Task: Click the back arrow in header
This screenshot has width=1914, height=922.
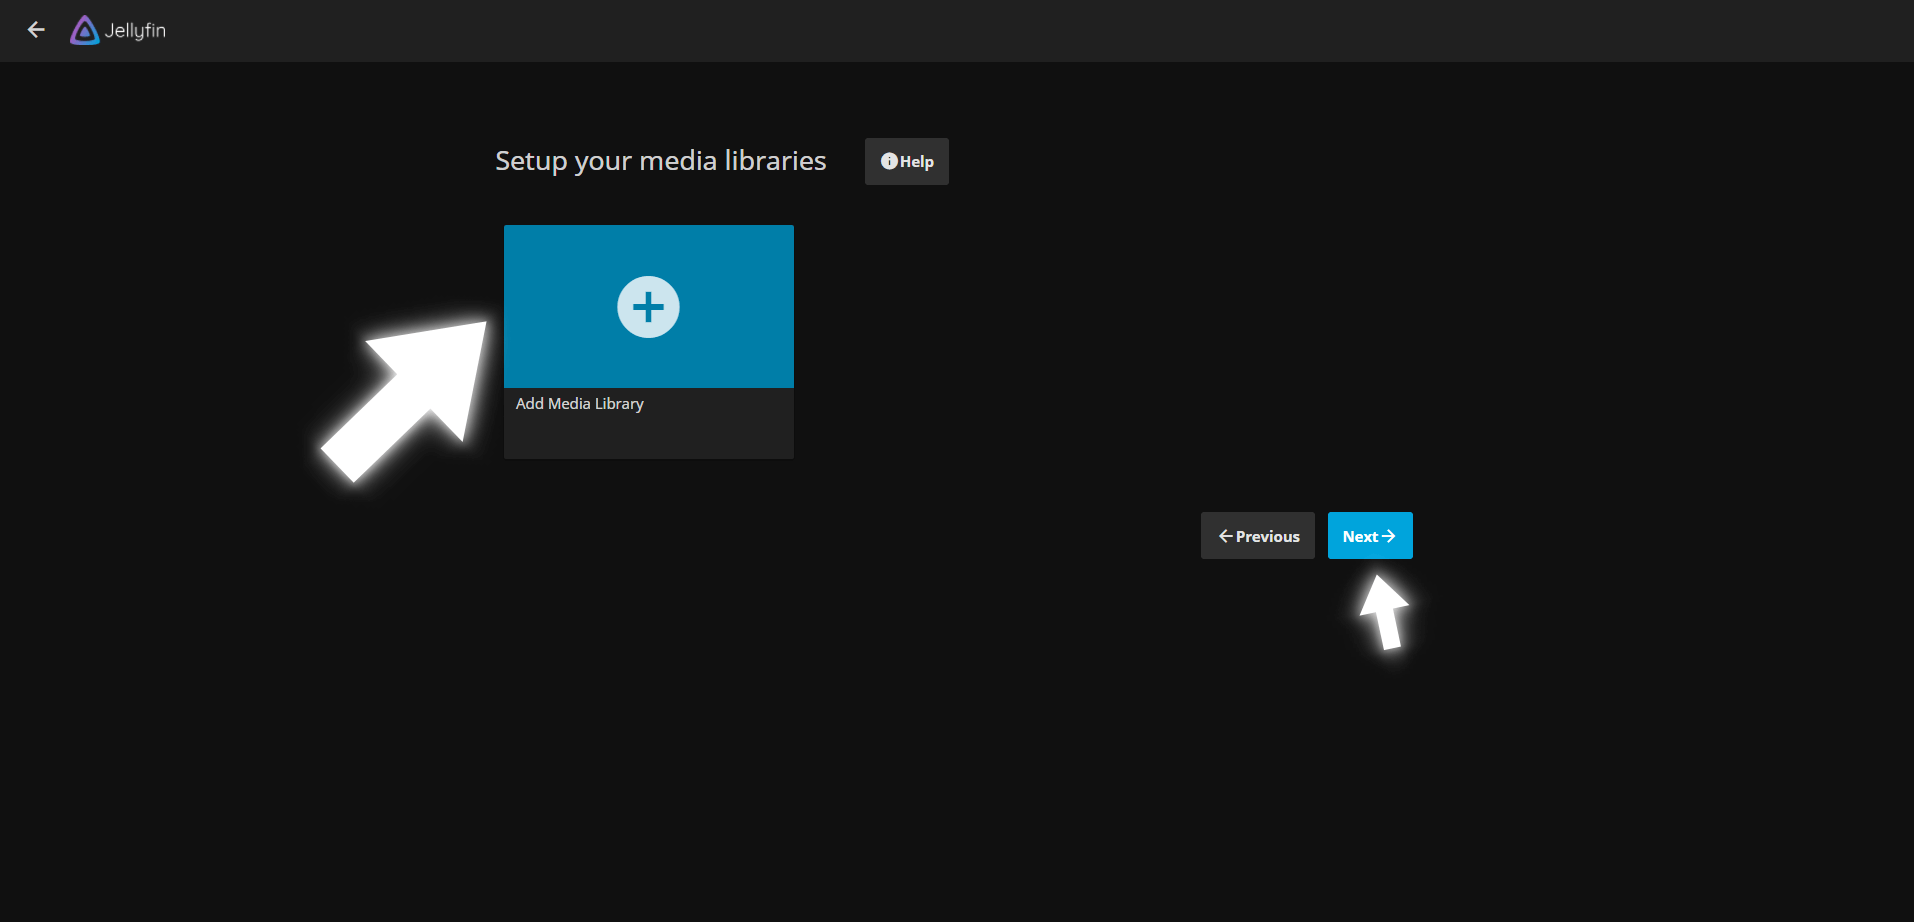Action: 36,30
